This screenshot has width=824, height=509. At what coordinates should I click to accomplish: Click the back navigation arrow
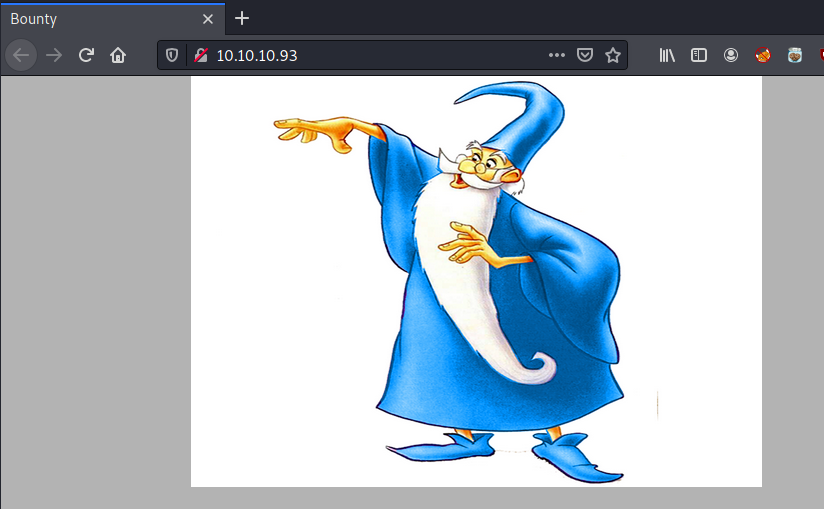[21, 55]
